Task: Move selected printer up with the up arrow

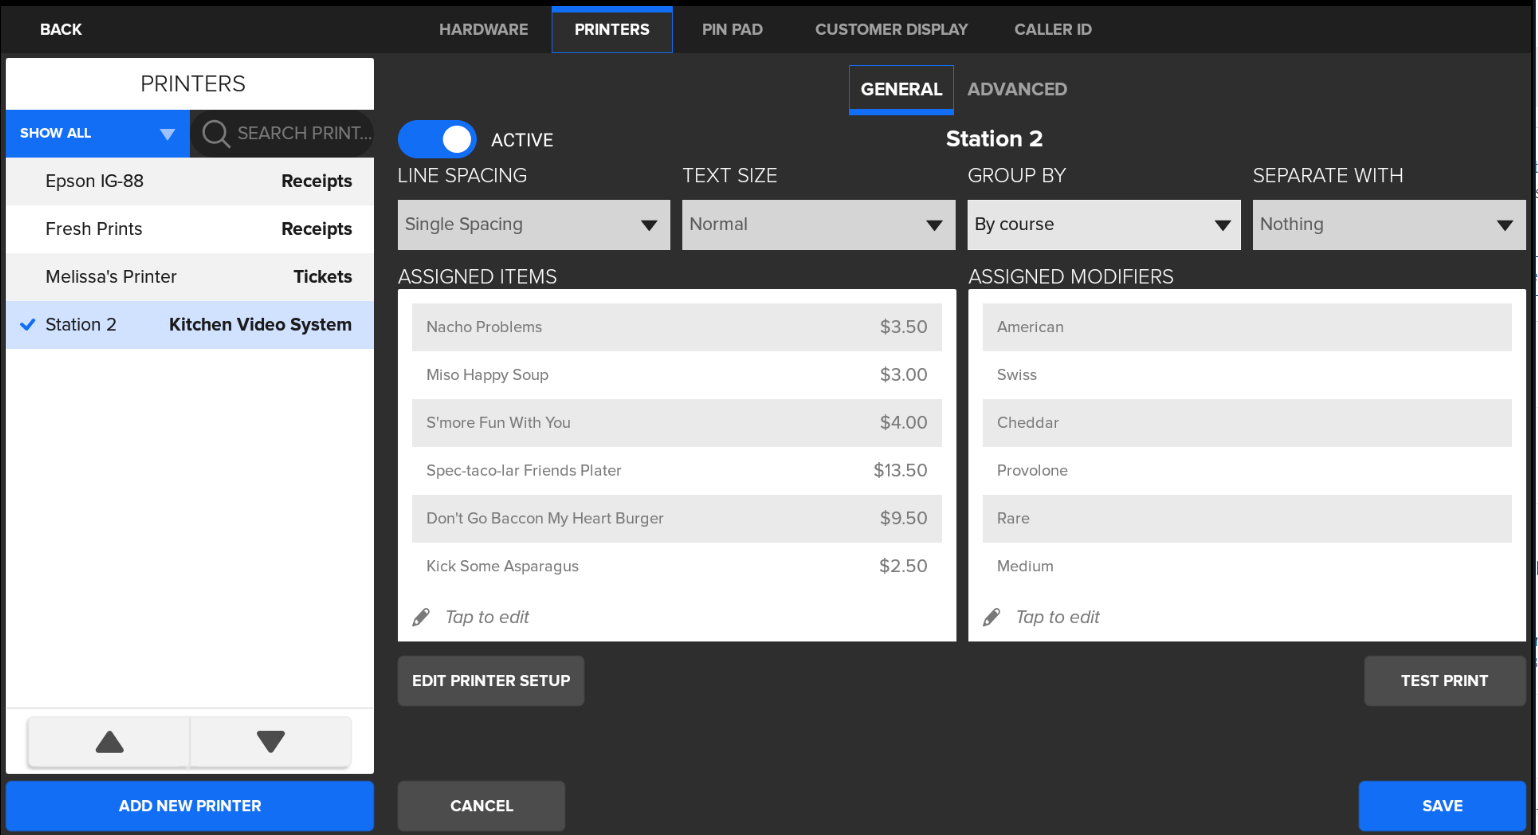Action: 109,741
